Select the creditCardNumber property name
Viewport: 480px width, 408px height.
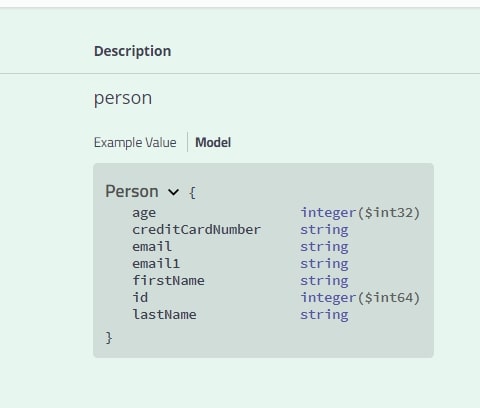pos(196,230)
